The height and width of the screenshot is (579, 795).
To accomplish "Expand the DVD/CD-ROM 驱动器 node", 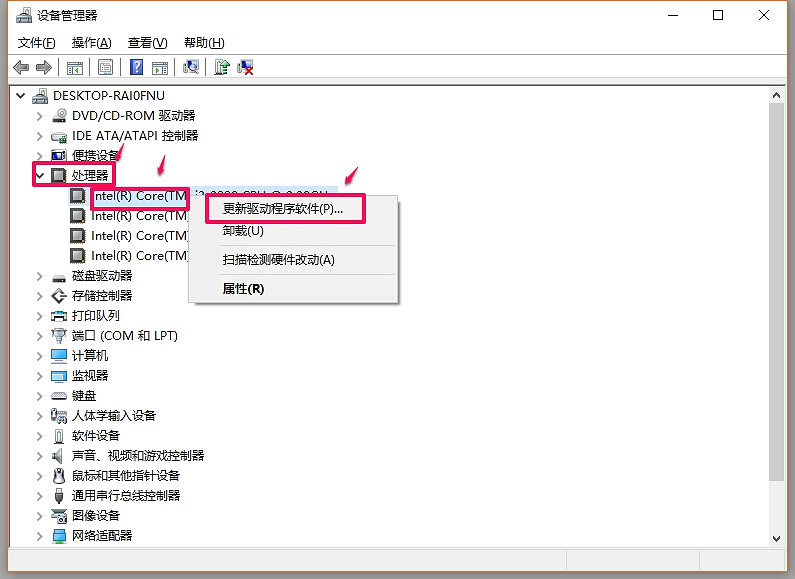I will pyautogui.click(x=40, y=116).
